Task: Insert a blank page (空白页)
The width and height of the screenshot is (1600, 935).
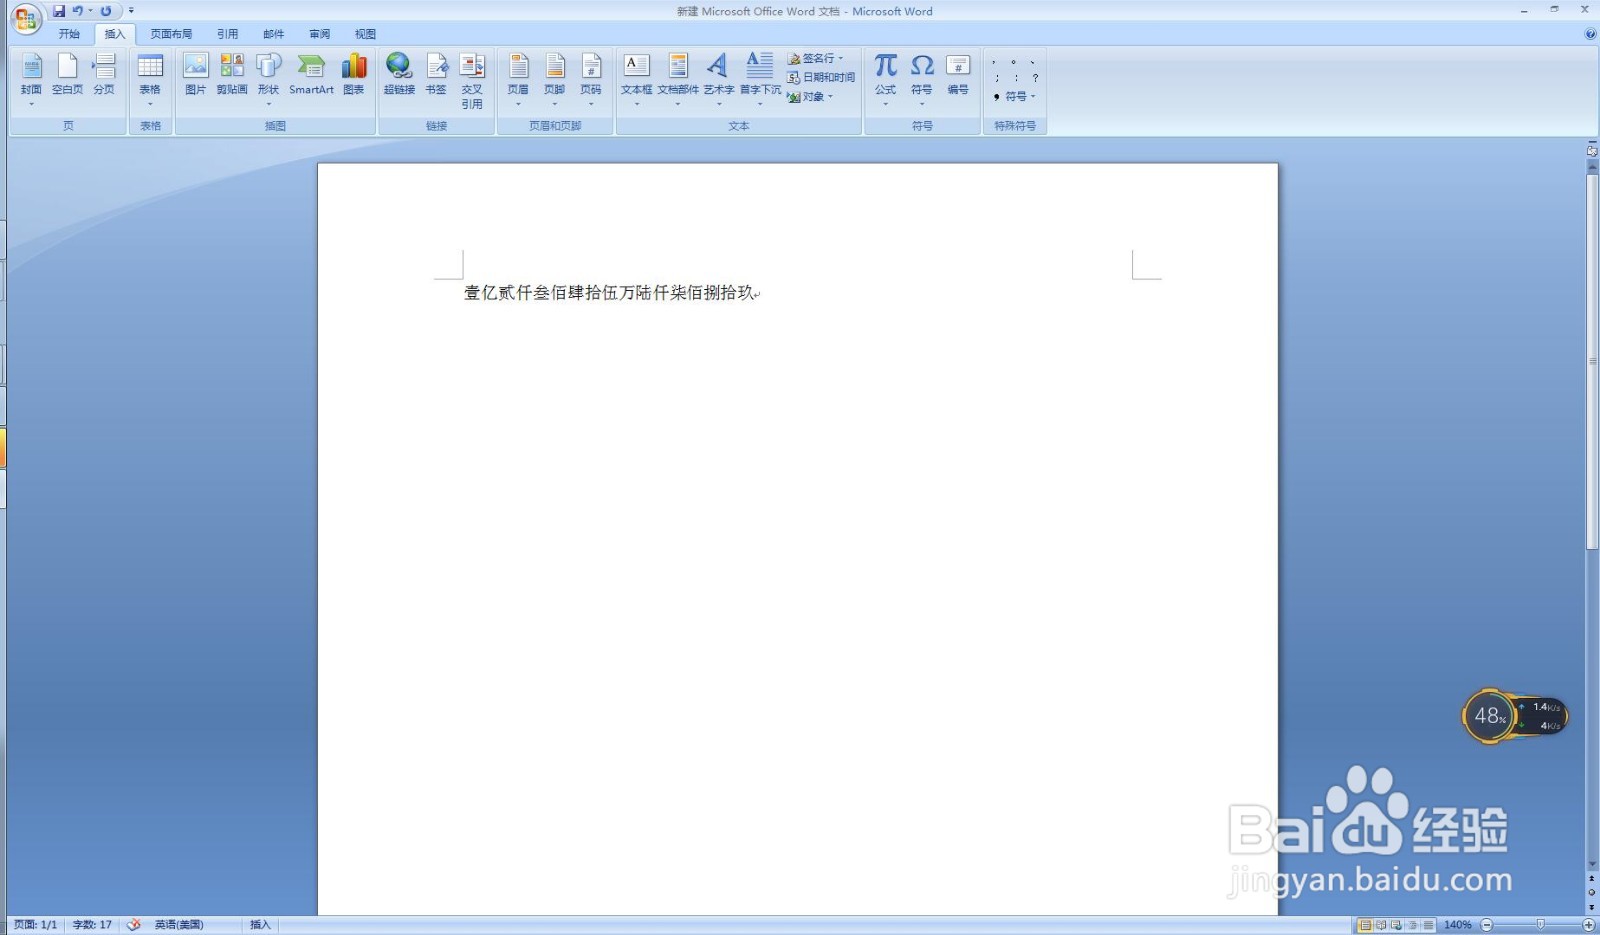Action: click(x=67, y=74)
